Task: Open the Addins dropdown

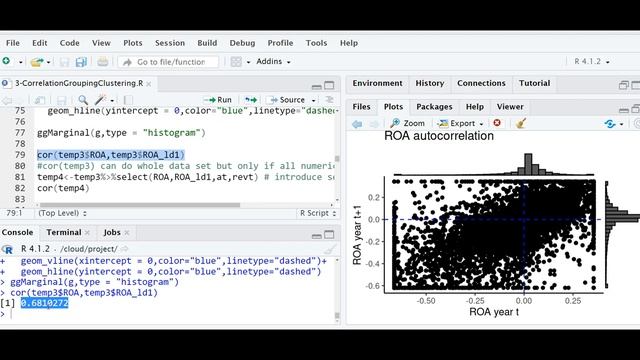Action: 273,61
